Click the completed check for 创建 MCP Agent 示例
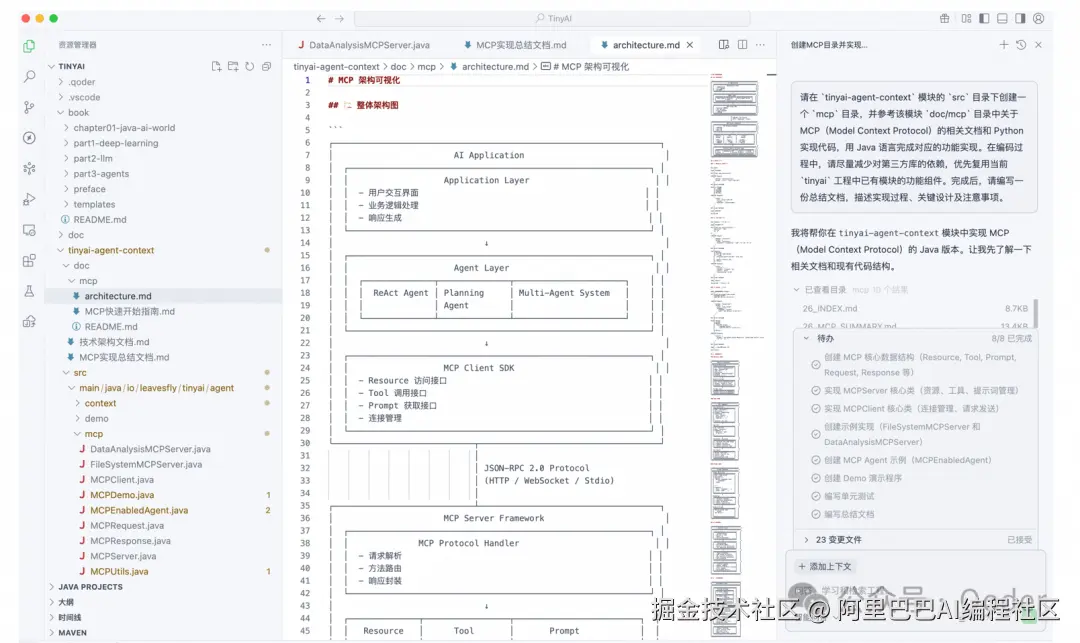This screenshot has width=1080, height=643. (816, 460)
